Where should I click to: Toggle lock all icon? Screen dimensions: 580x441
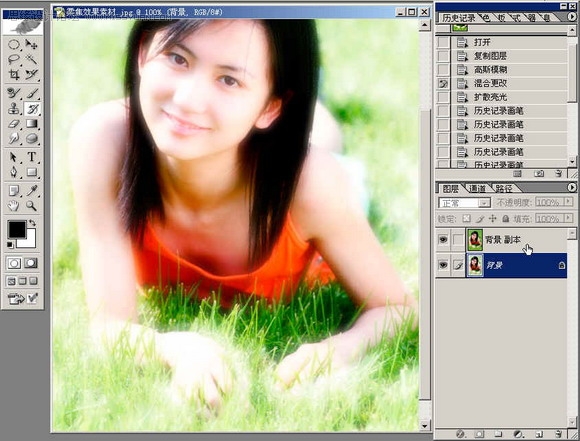pyautogui.click(x=506, y=219)
